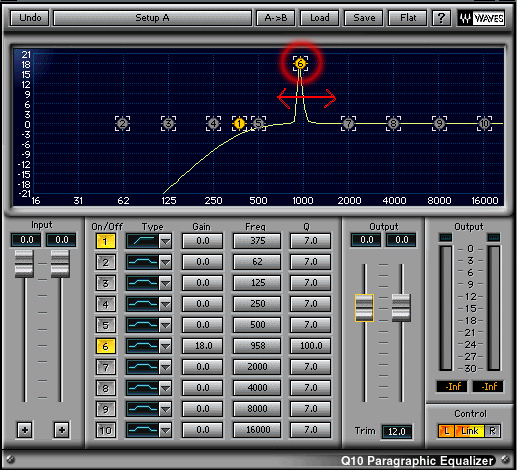Viewport: 517px width, 470px height.
Task: Select band 8 marker on the EQ graph
Action: click(394, 124)
